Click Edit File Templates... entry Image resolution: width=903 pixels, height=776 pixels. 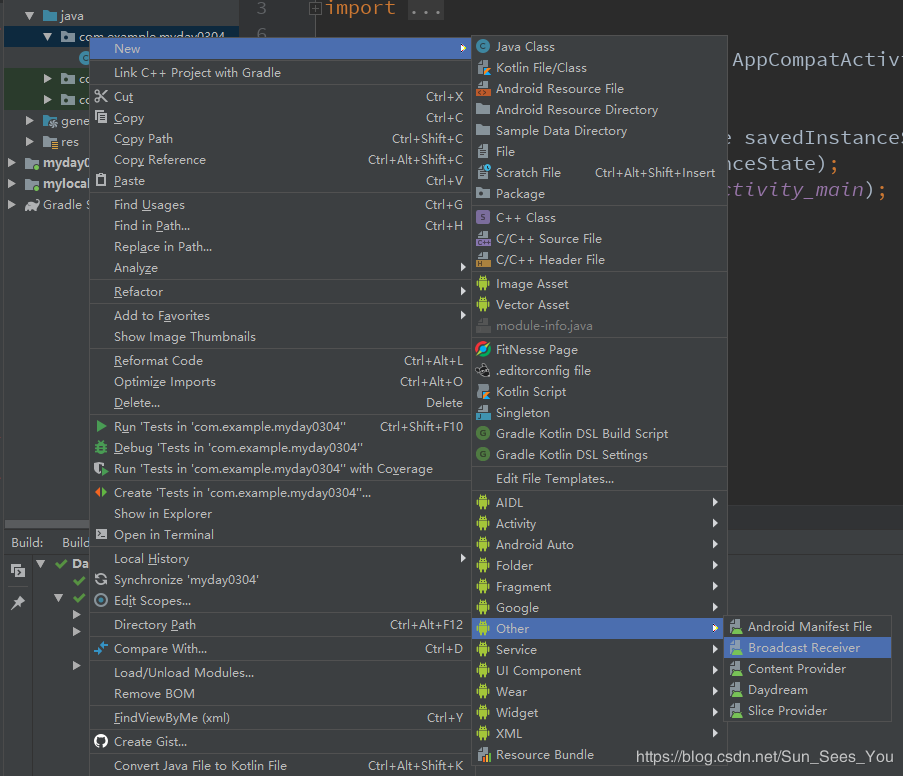[x=599, y=479]
